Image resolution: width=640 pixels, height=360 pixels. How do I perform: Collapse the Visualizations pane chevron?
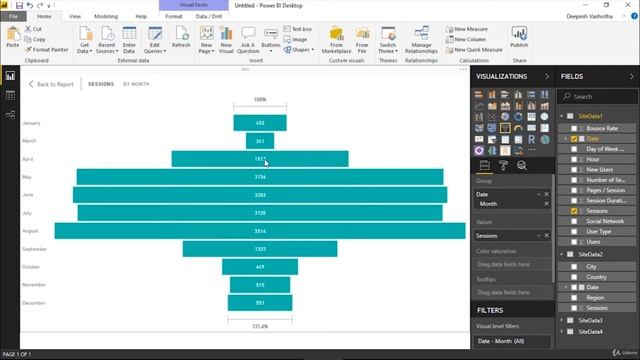(547, 76)
